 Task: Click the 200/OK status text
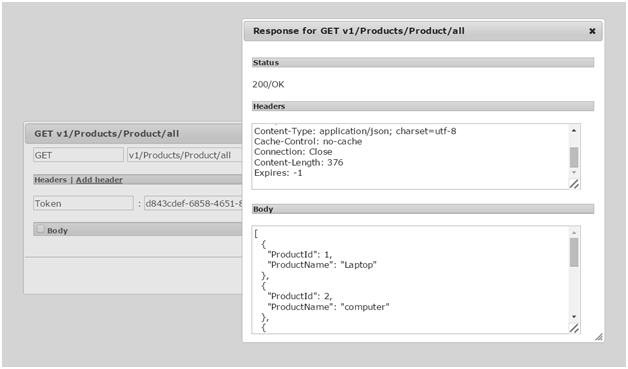click(x=268, y=85)
